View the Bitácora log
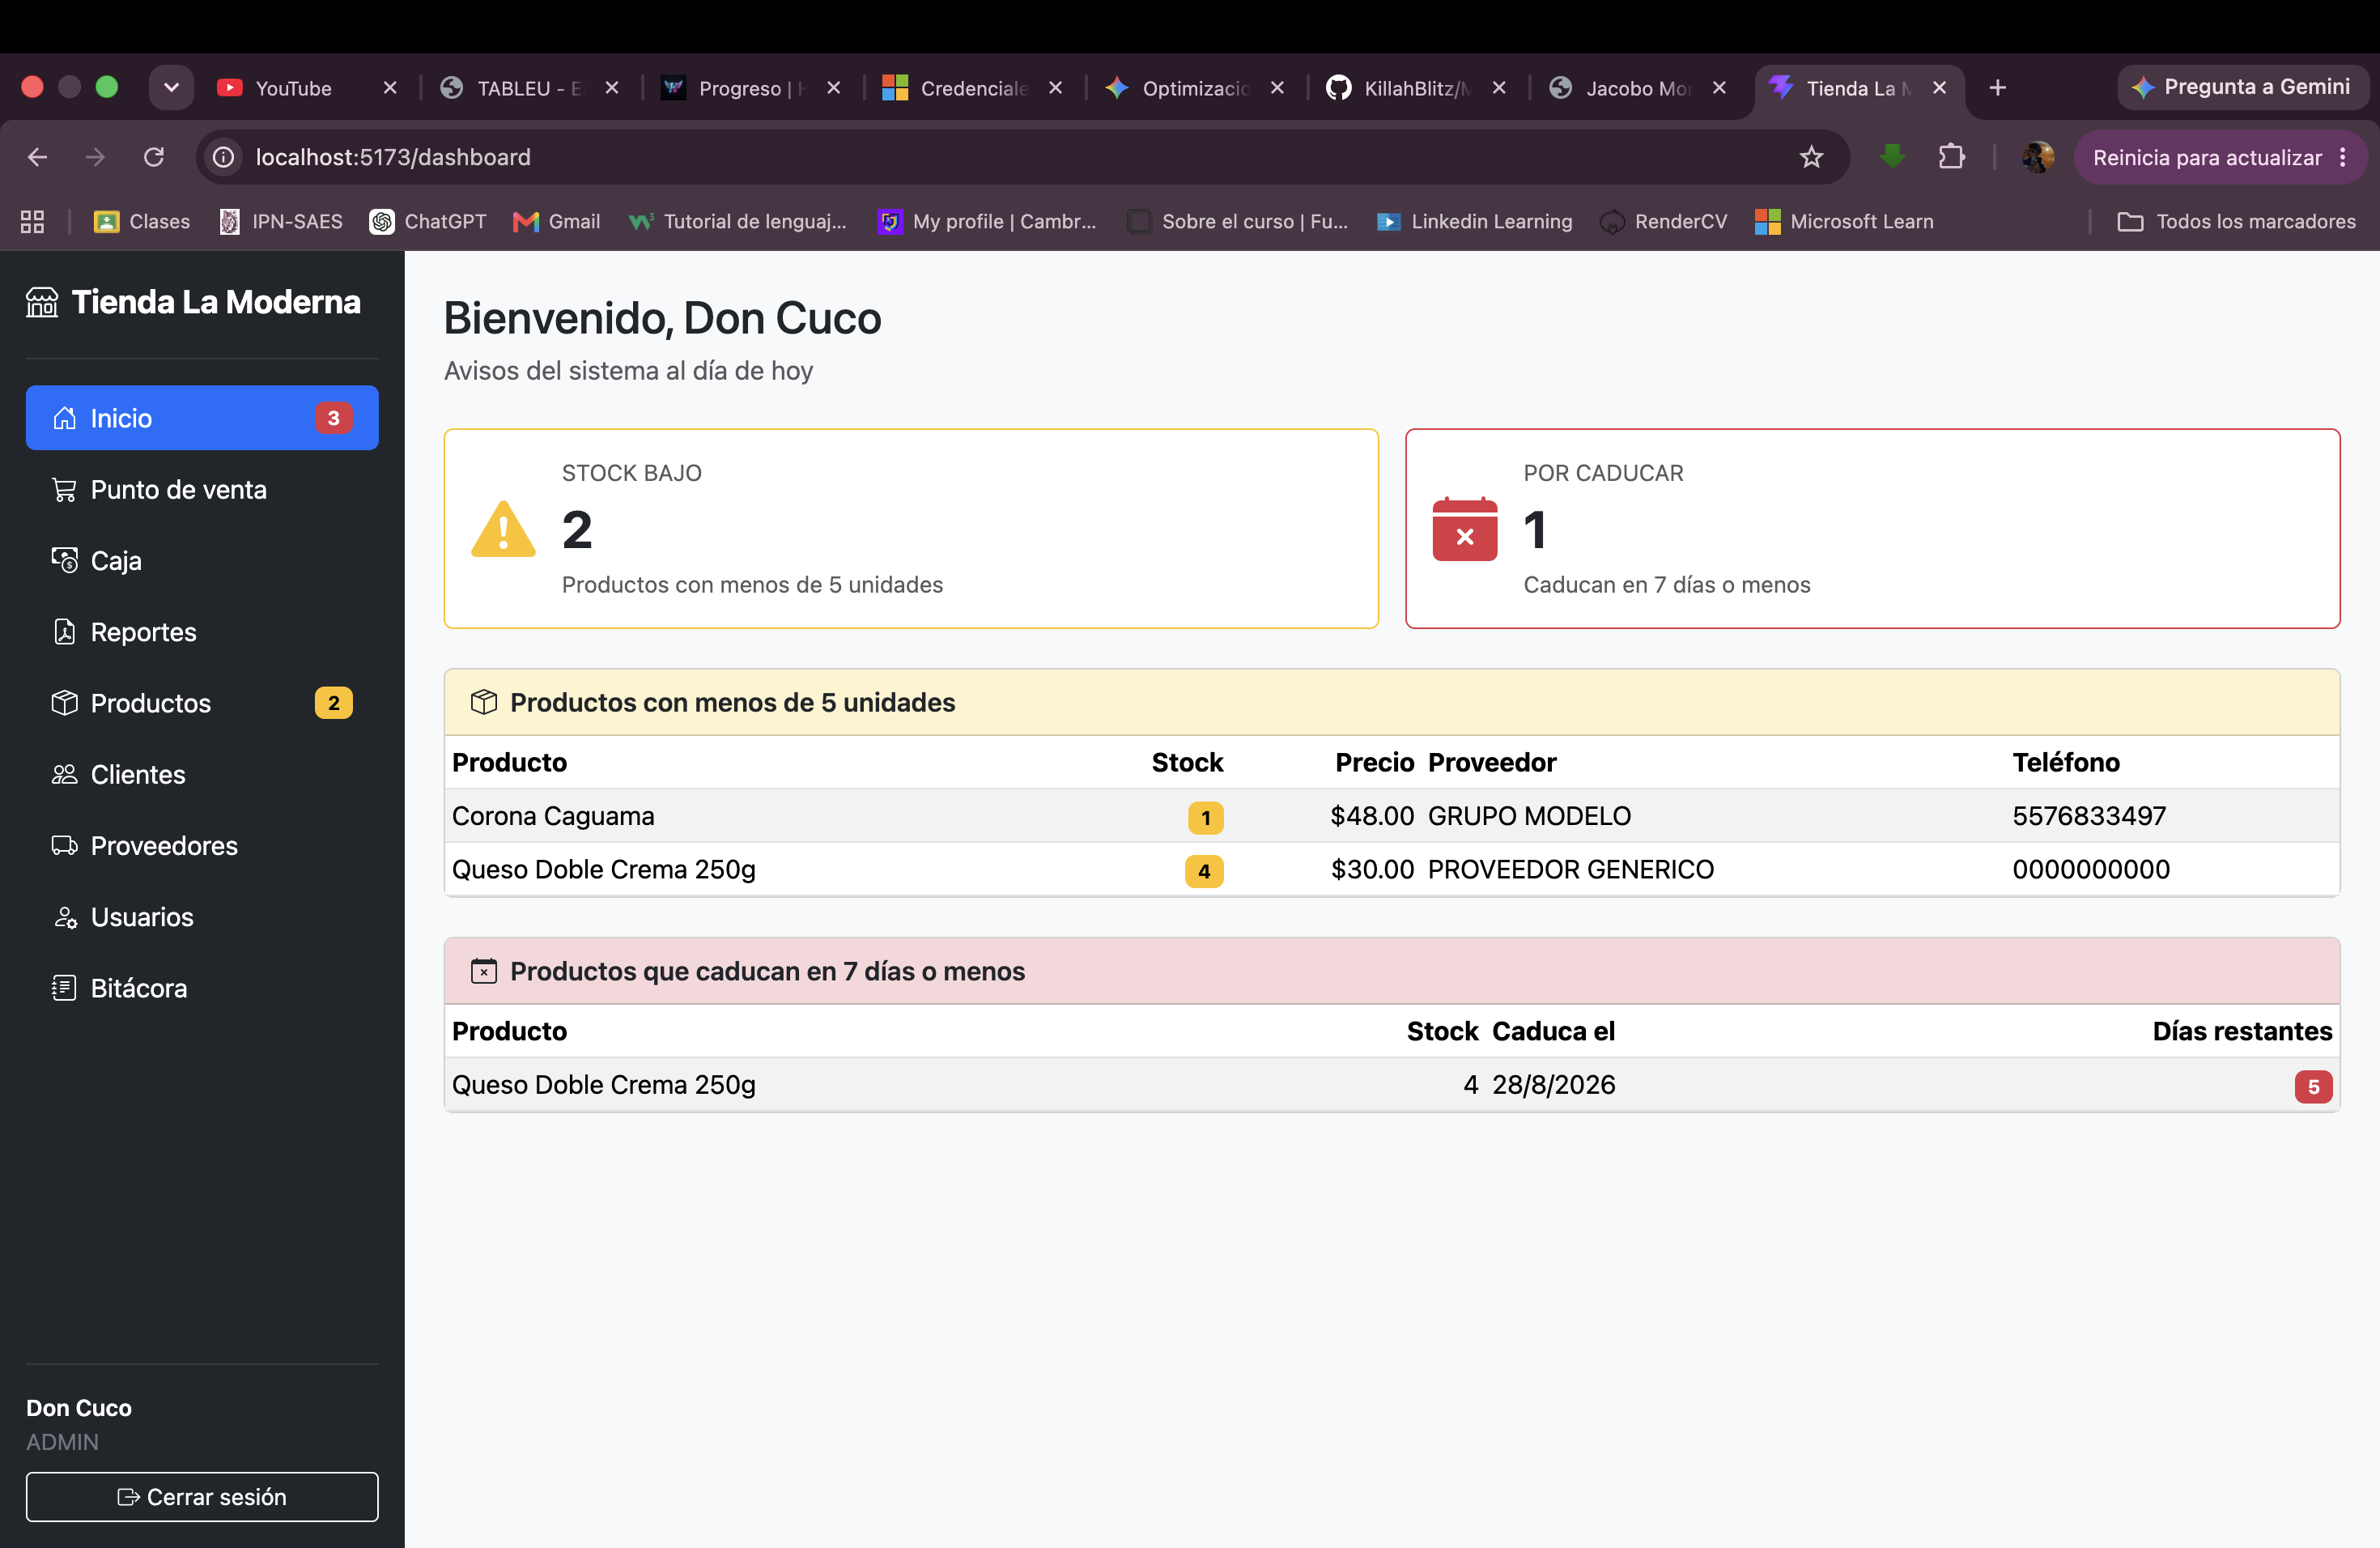This screenshot has width=2380, height=1548. tap(202, 987)
